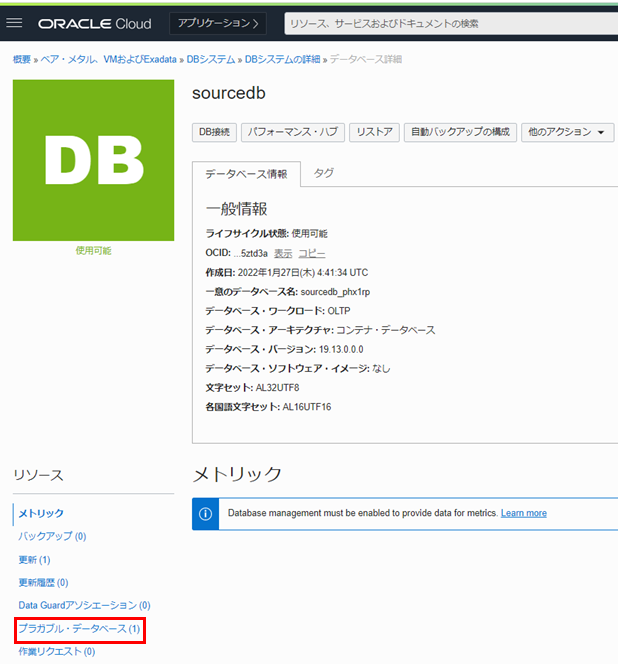Click the search resources input field
The width and height of the screenshot is (618, 664).
[x=450, y=22]
